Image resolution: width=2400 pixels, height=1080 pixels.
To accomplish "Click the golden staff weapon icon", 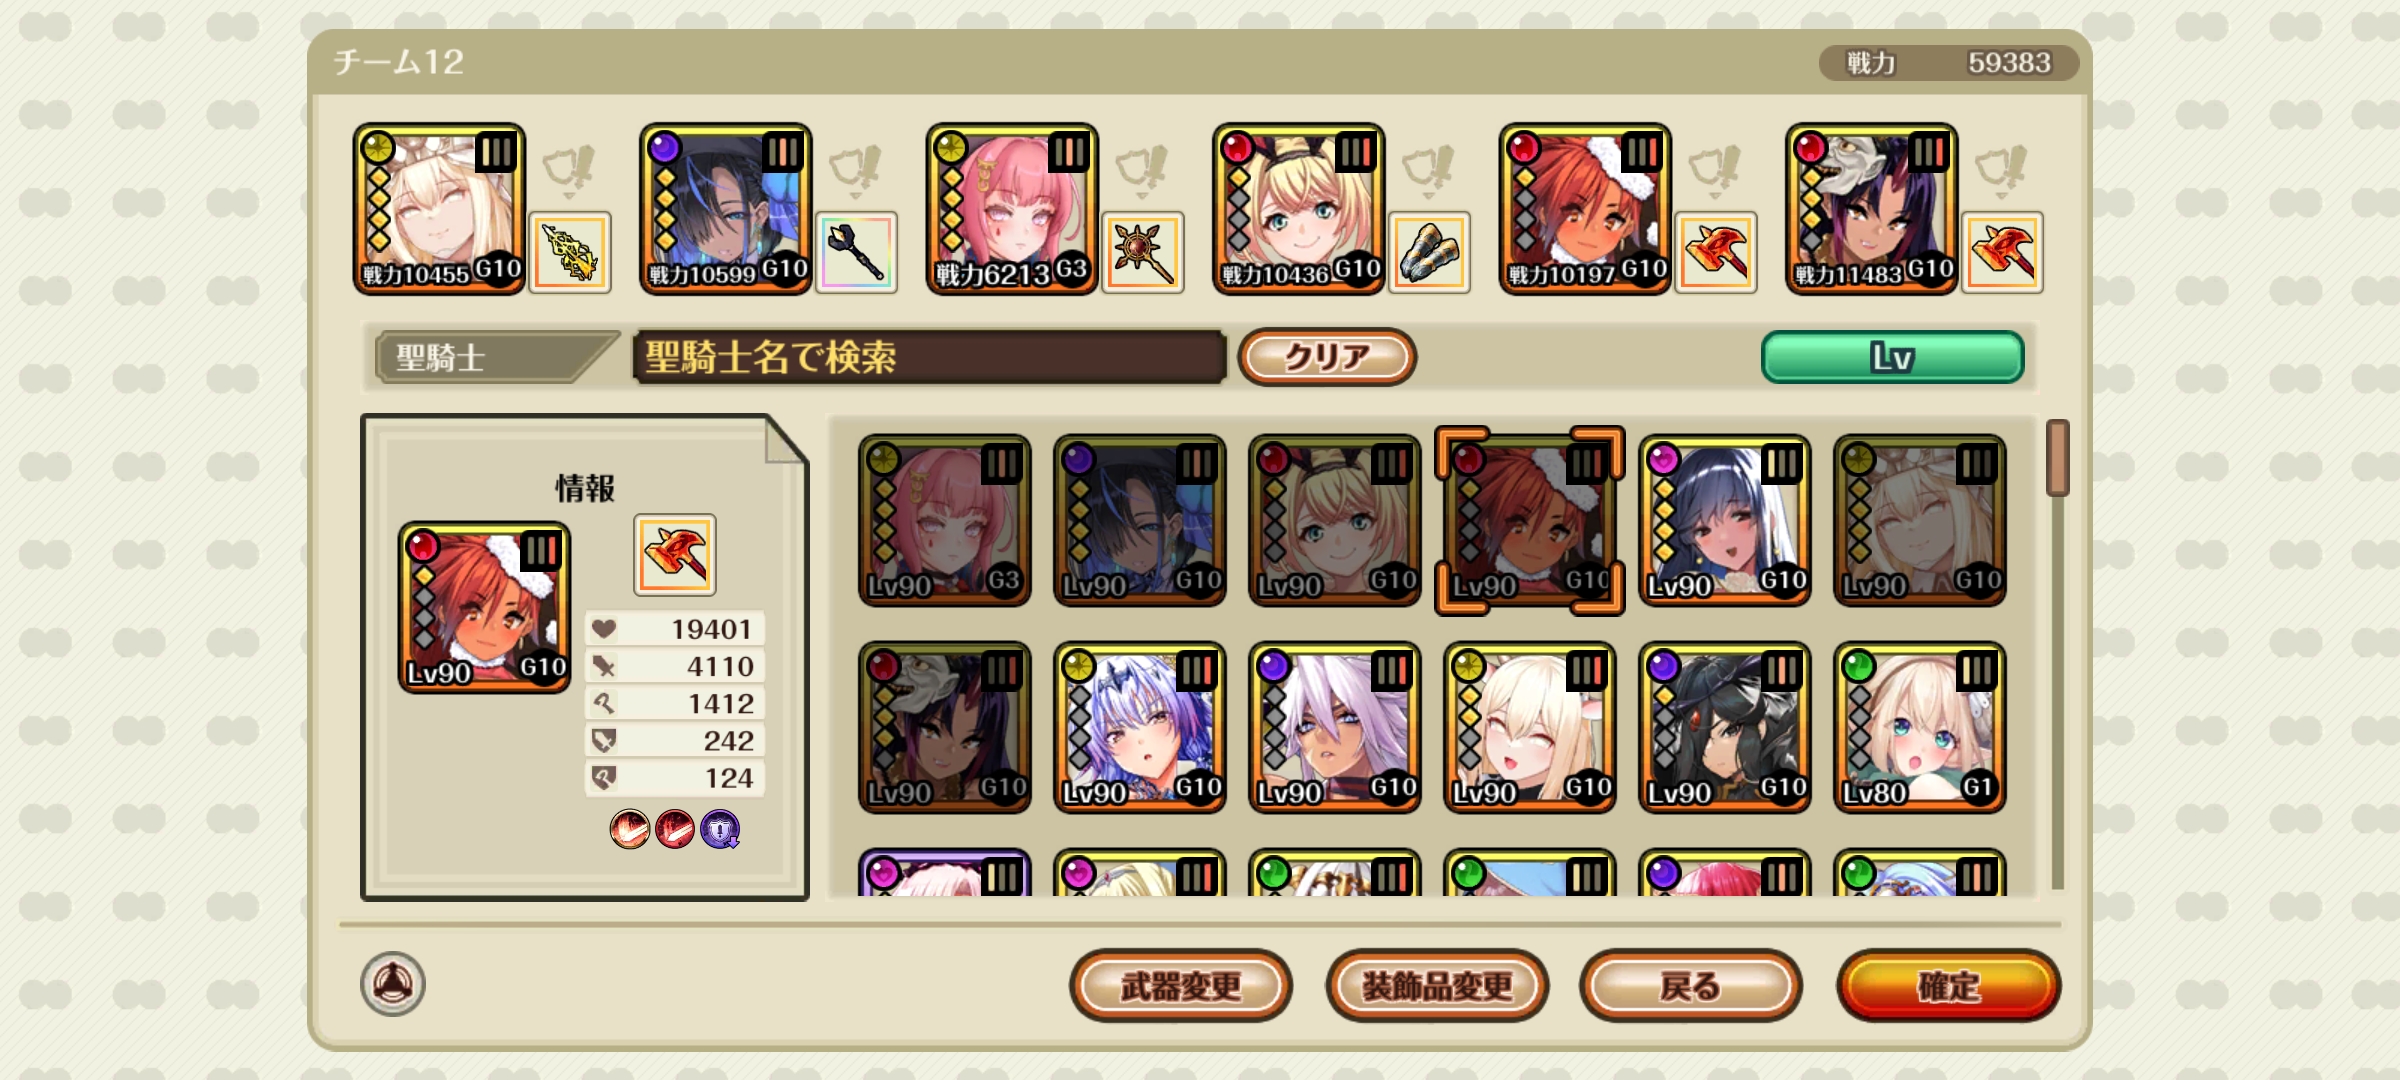I will tap(570, 252).
